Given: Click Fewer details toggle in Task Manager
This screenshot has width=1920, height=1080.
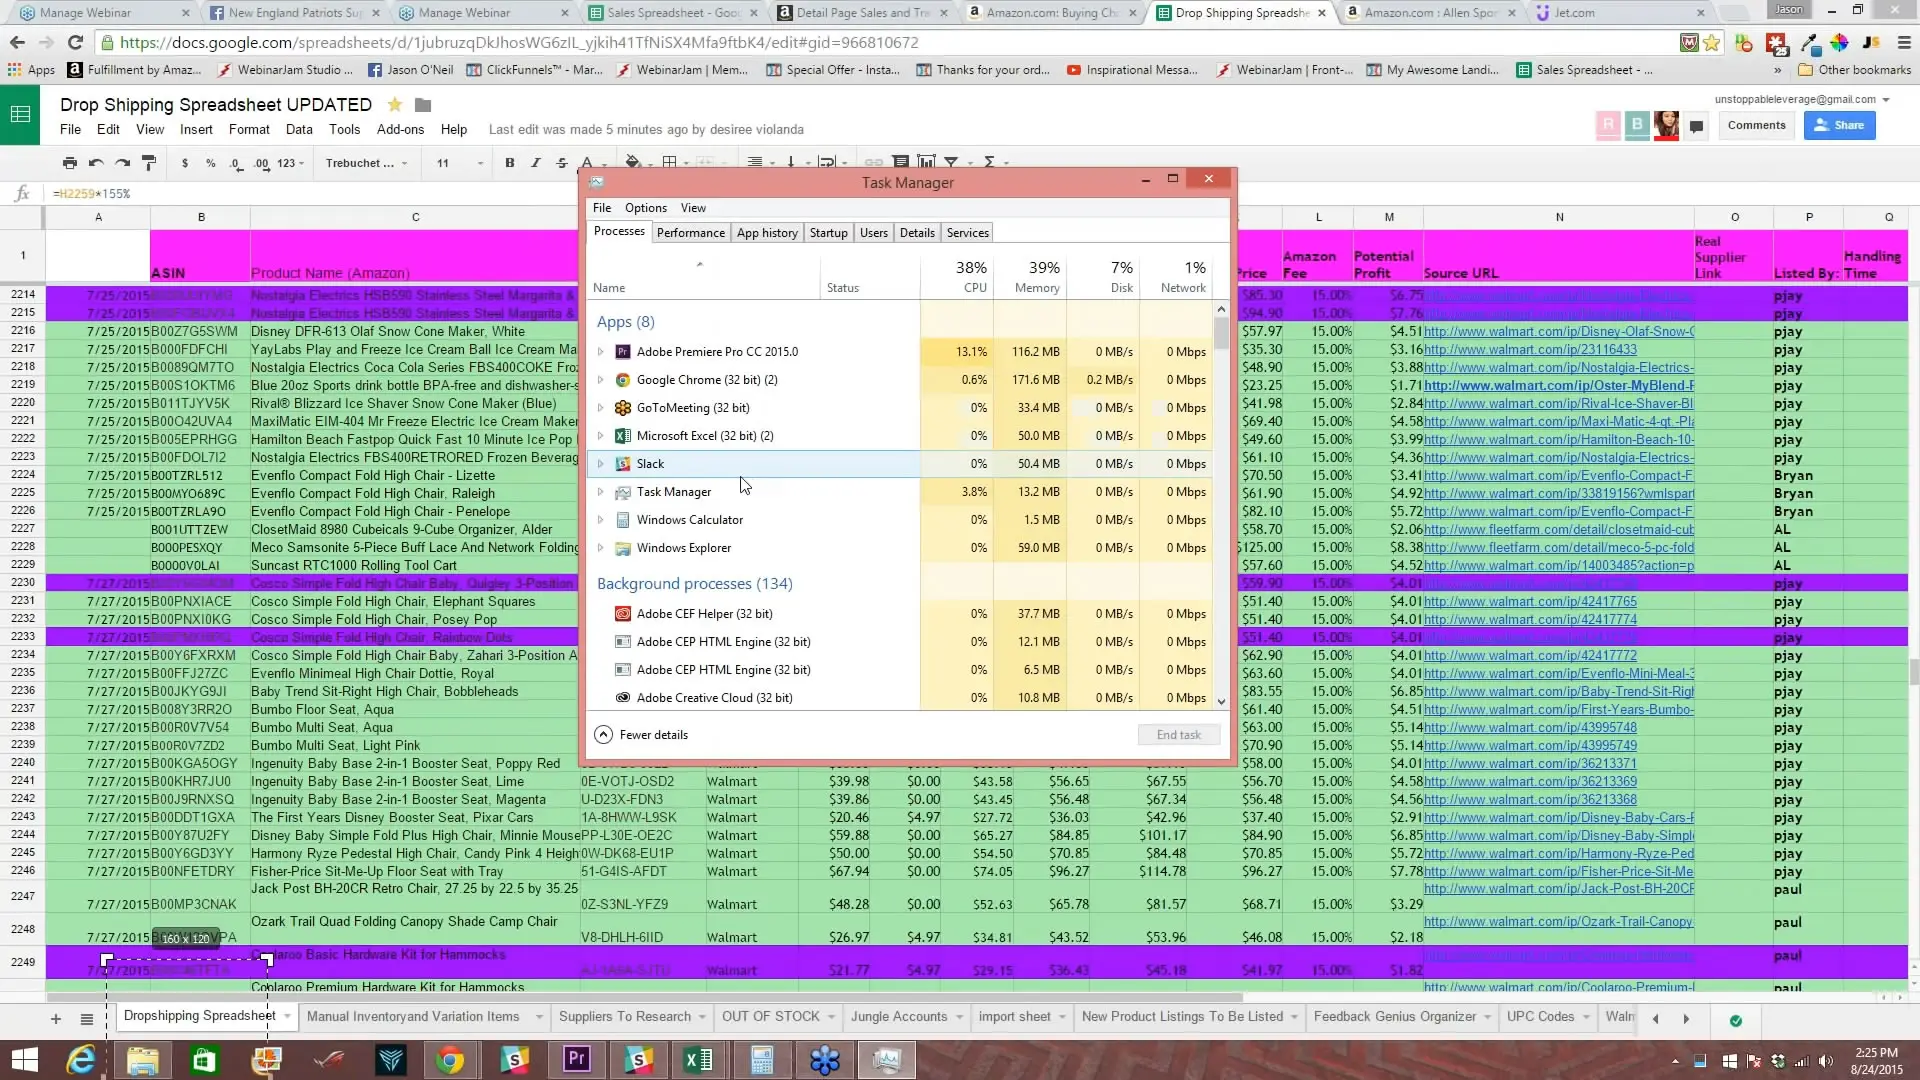Looking at the screenshot, I should click(x=642, y=735).
